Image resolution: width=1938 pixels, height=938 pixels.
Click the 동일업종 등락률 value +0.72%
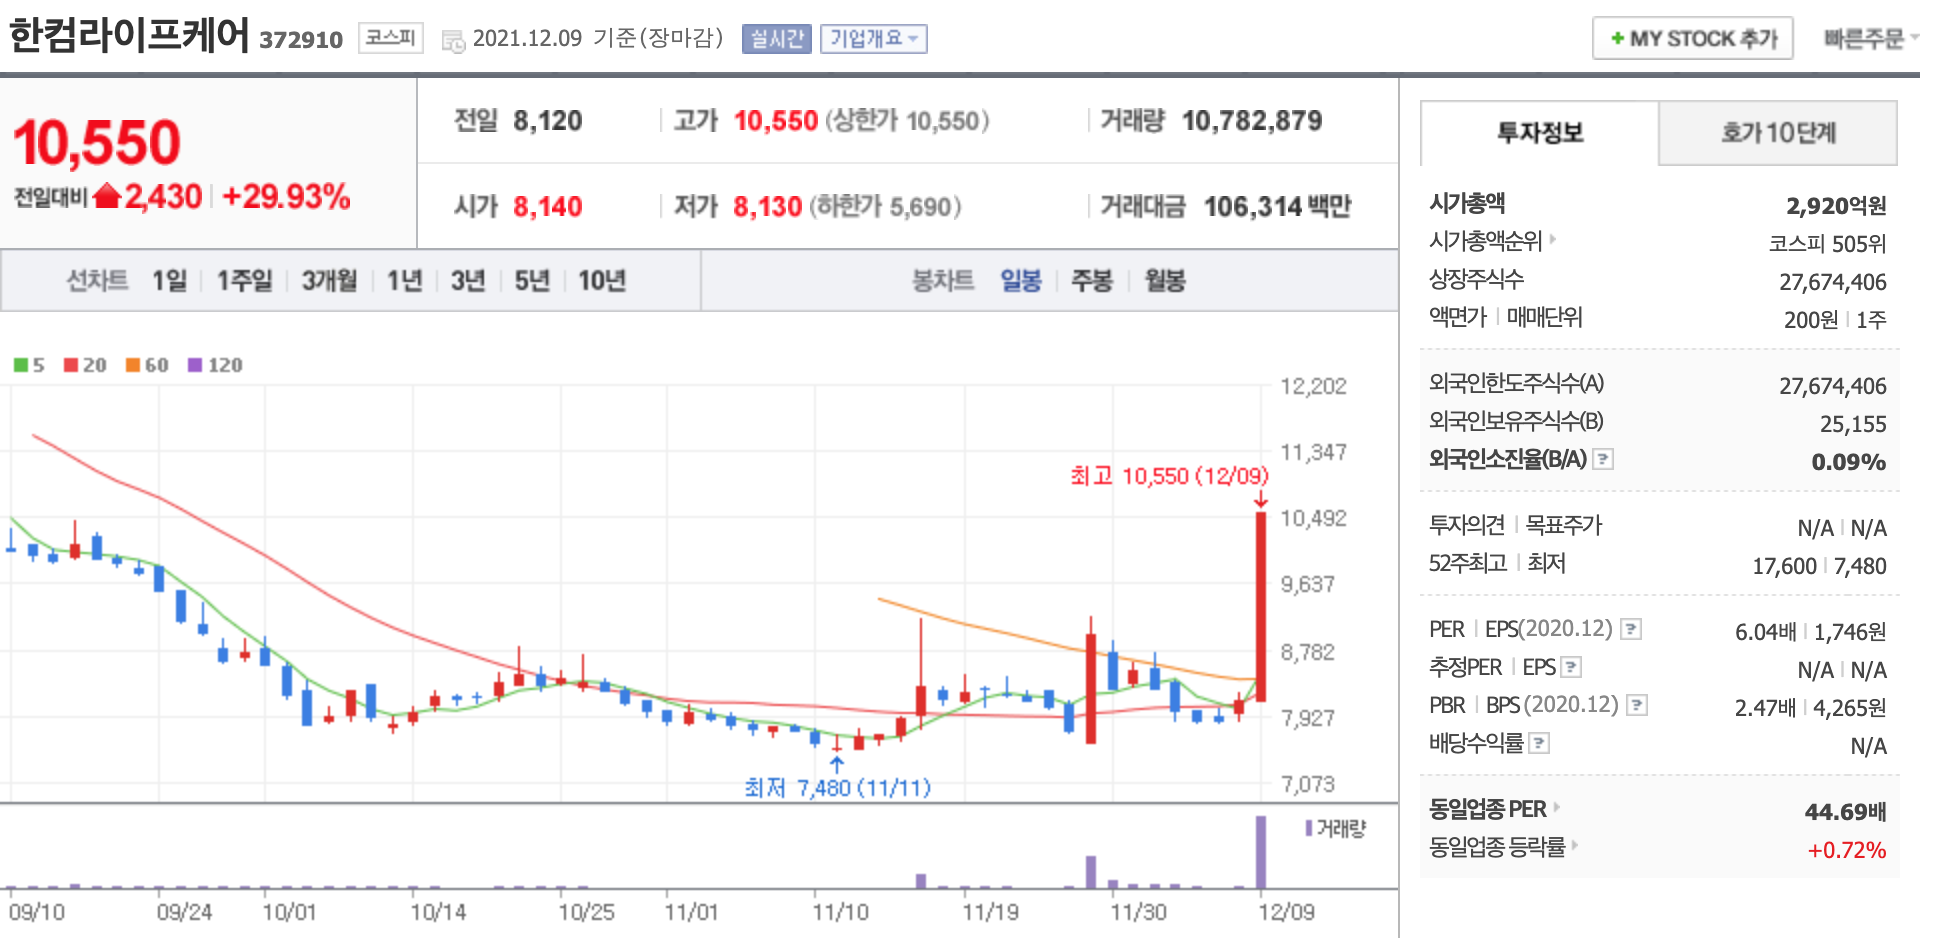point(1847,850)
